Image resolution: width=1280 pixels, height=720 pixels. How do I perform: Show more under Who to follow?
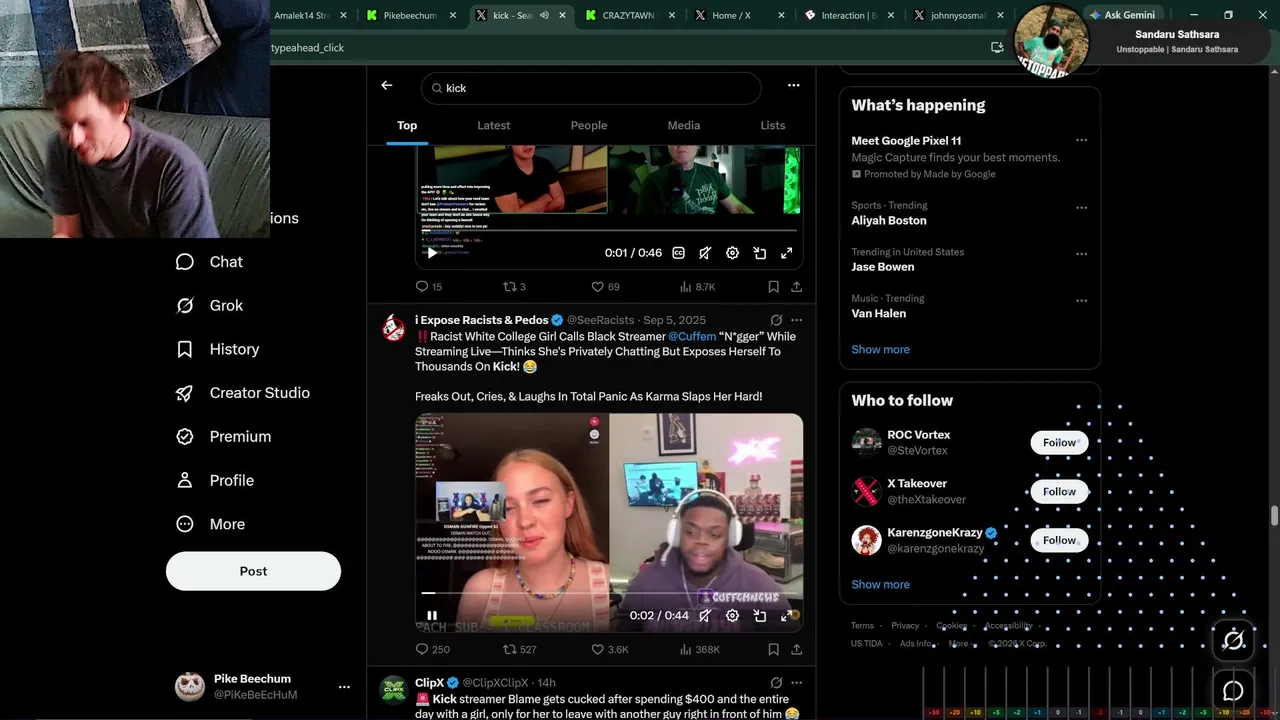880,585
